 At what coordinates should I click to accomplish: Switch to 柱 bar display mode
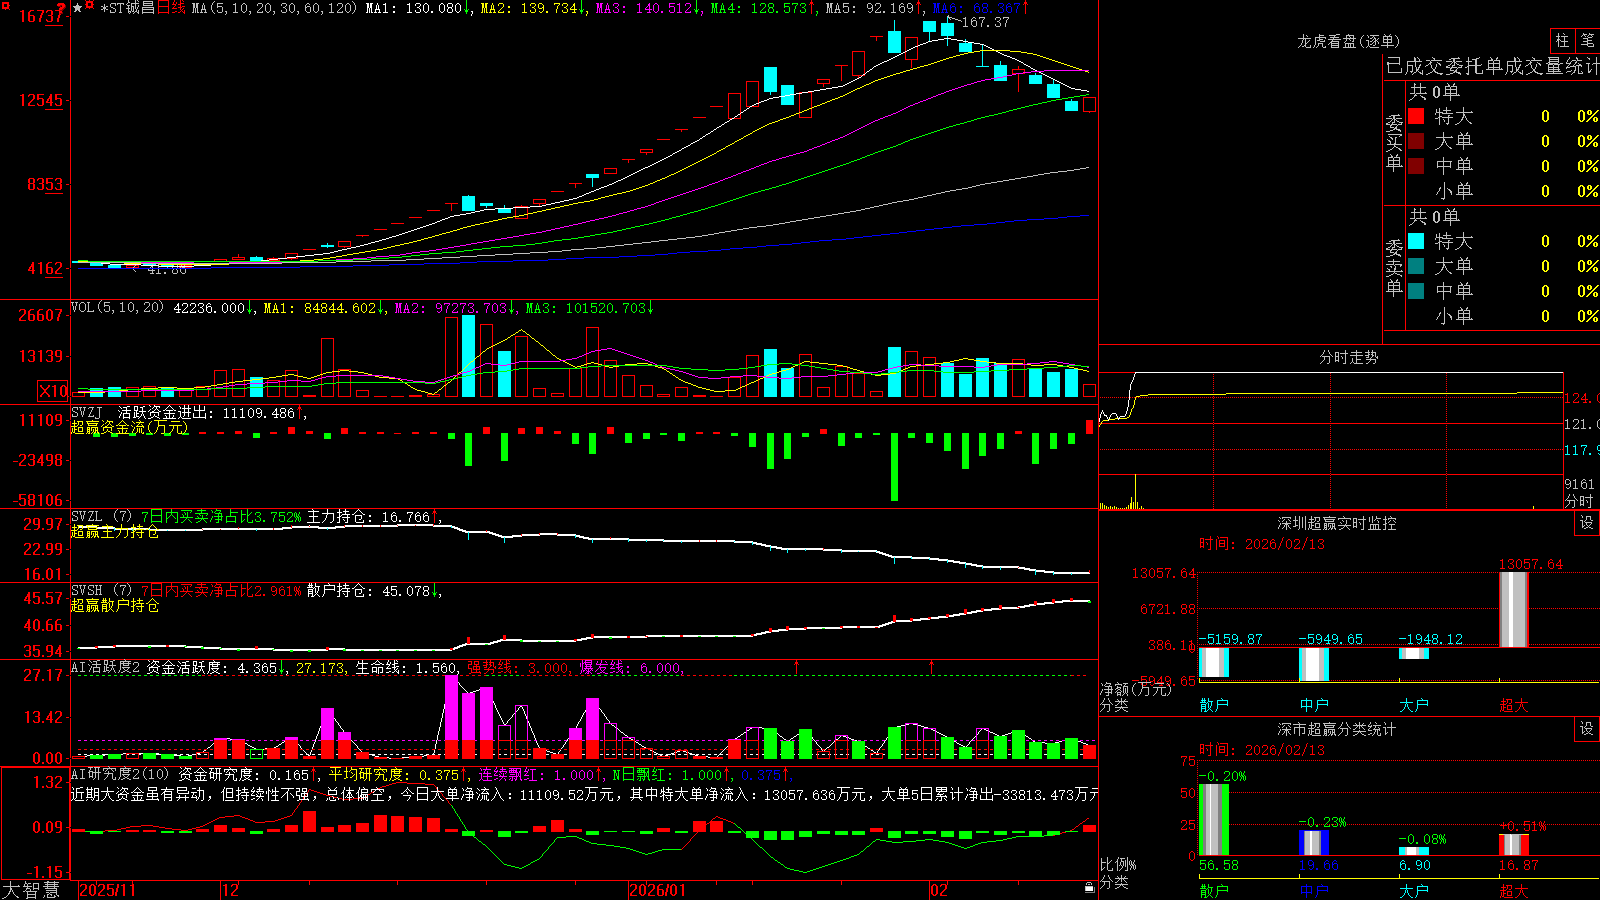point(1563,40)
